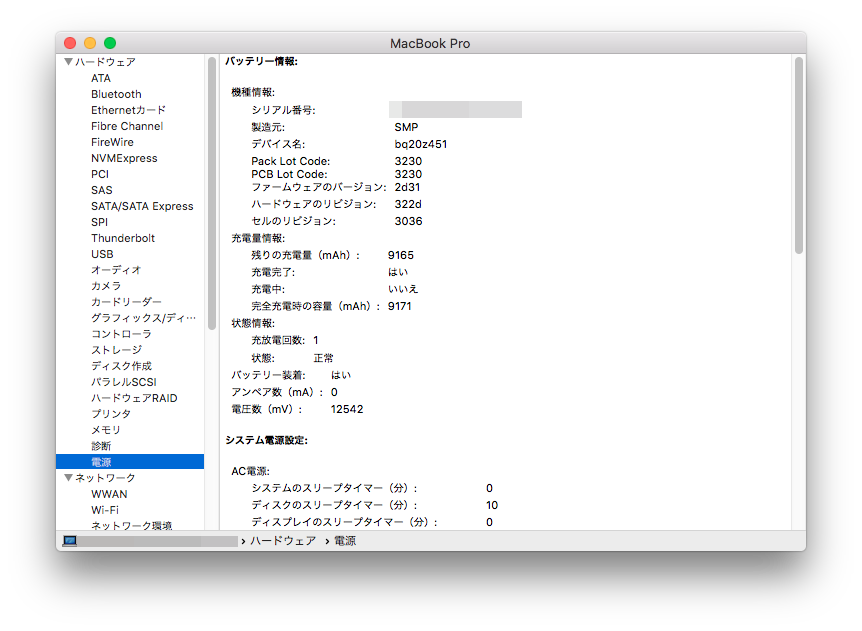862x631 pixels.
Task: Click the remaining charge value 9165
Action: click(401, 255)
